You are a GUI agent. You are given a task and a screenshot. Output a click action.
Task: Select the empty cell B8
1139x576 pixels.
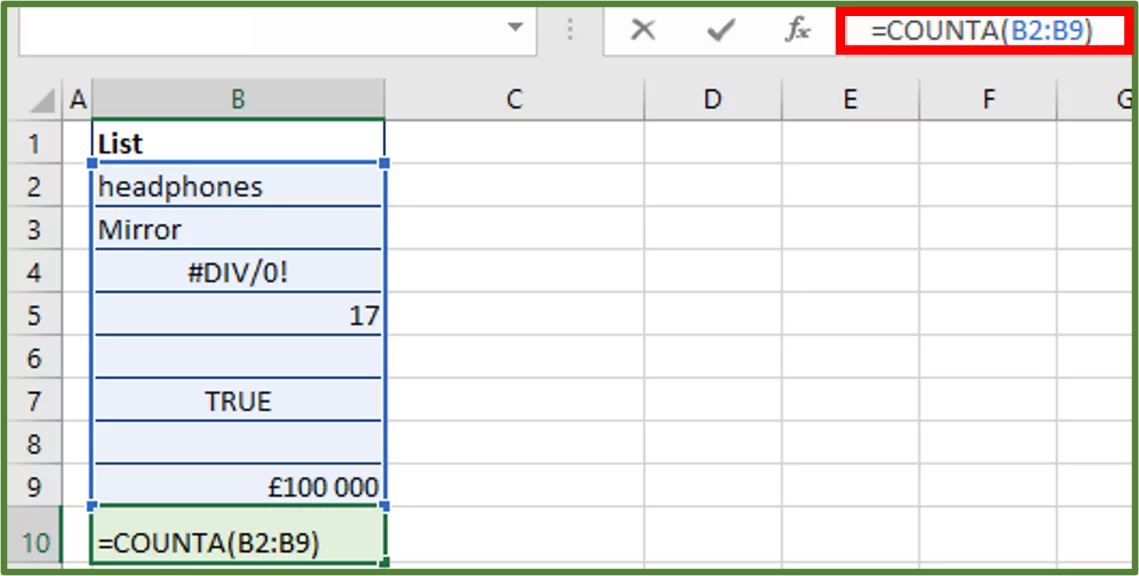[237, 444]
